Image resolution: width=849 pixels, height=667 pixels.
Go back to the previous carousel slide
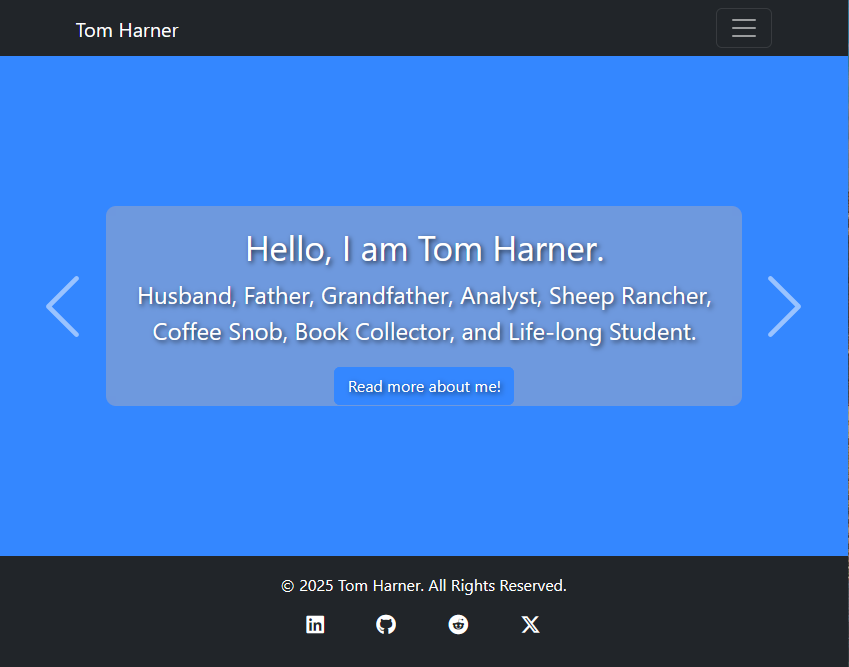click(63, 306)
